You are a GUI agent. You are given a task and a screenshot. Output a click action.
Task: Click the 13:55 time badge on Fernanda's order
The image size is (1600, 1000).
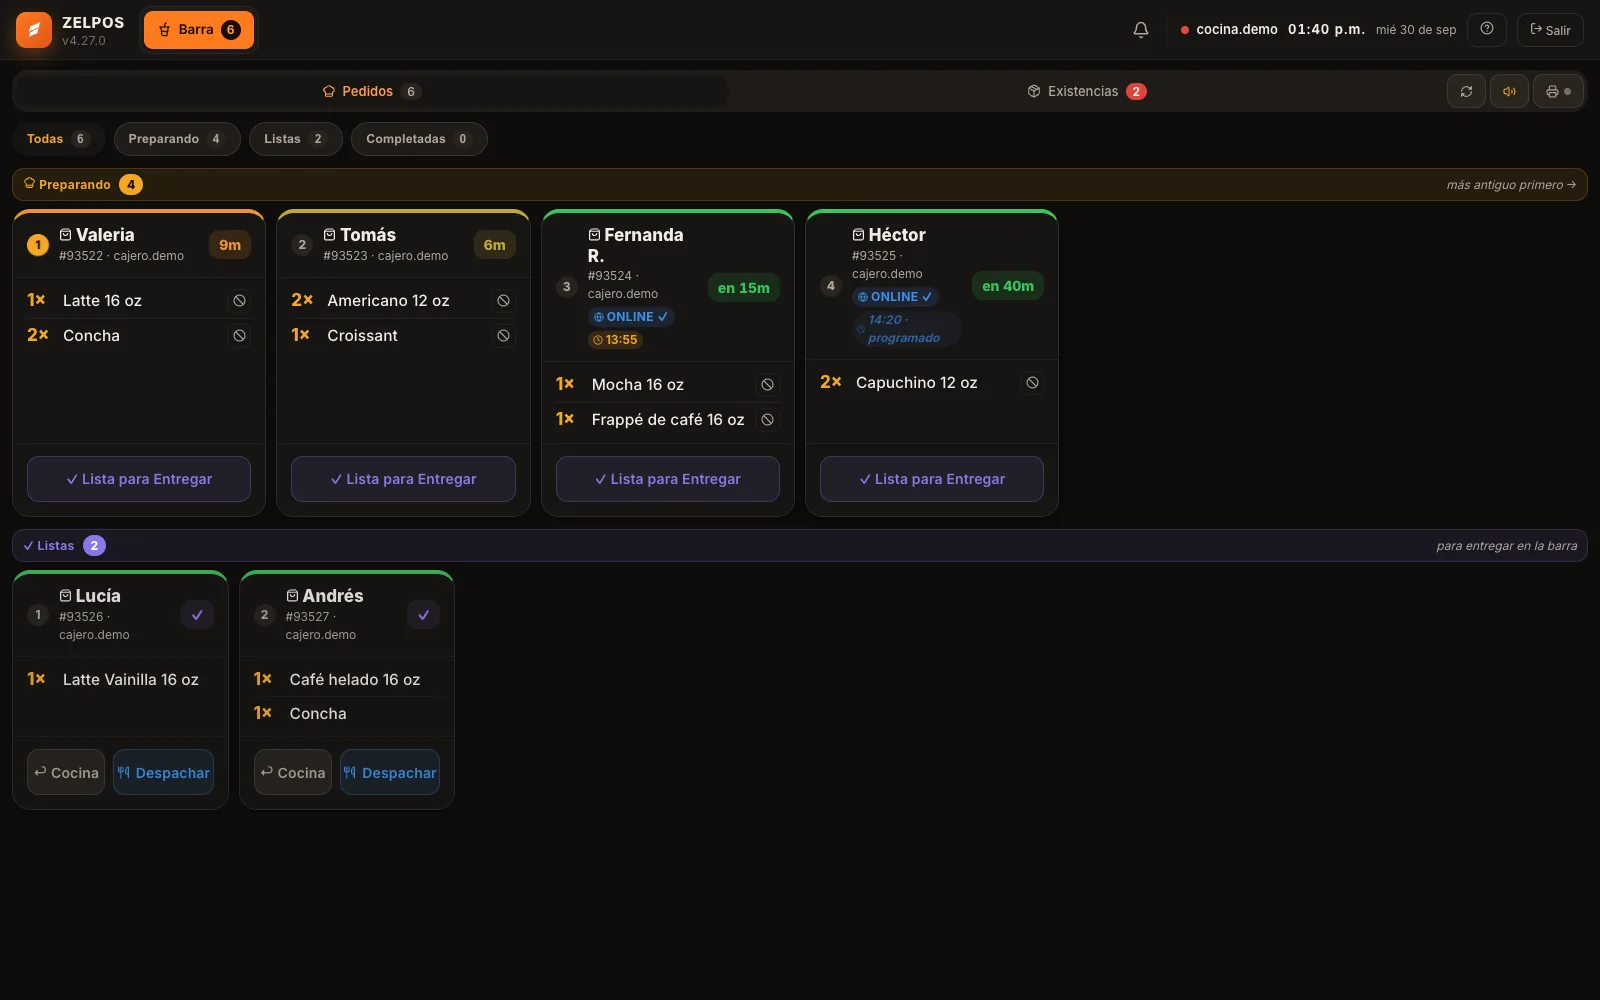tap(615, 340)
